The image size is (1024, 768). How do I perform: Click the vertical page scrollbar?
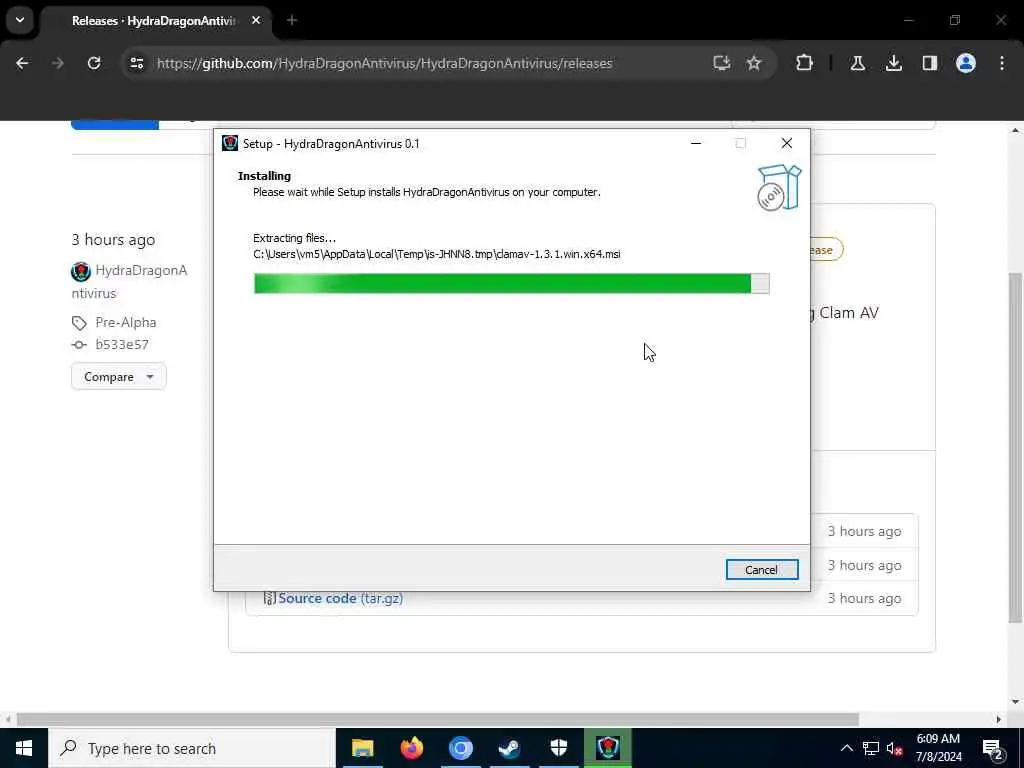point(1015,447)
